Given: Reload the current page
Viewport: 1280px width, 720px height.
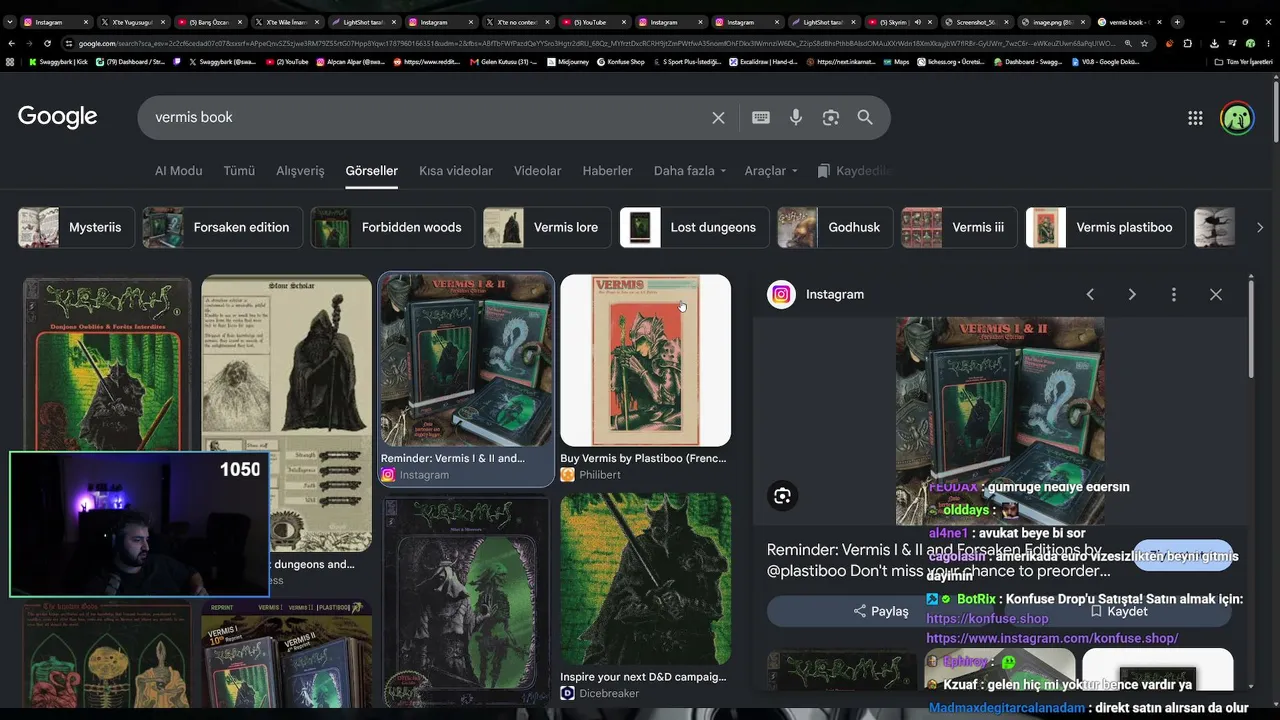Looking at the screenshot, I should 49,43.
